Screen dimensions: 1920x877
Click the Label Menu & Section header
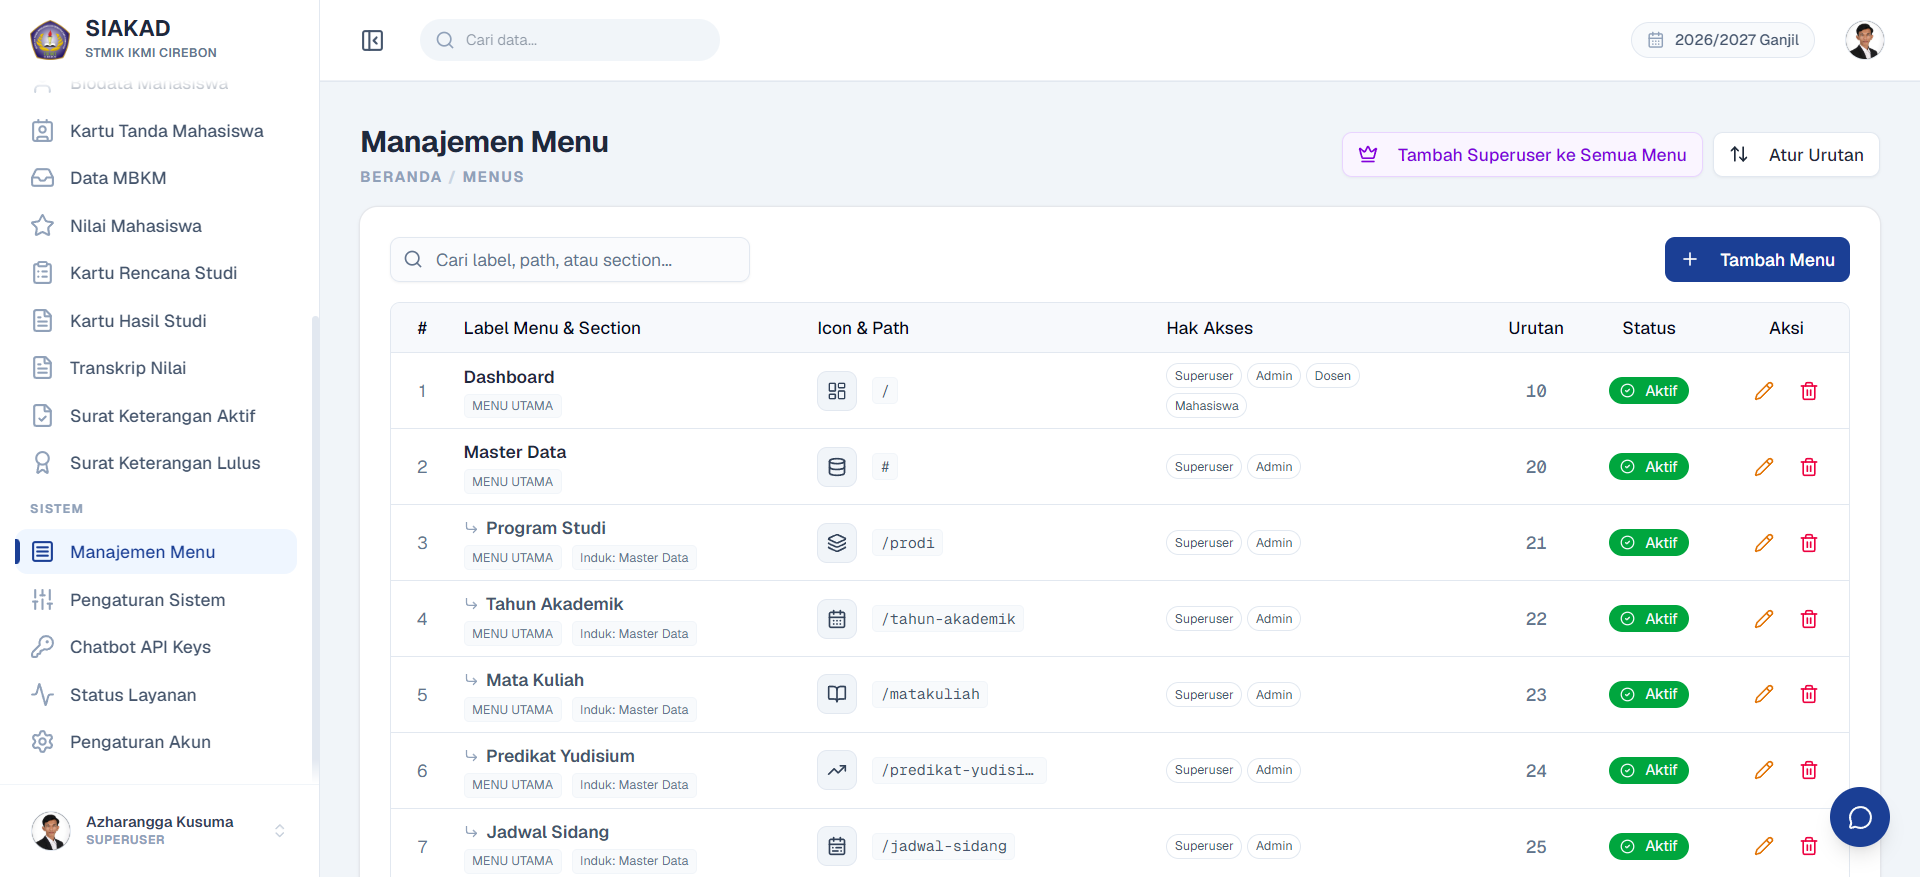(x=552, y=328)
